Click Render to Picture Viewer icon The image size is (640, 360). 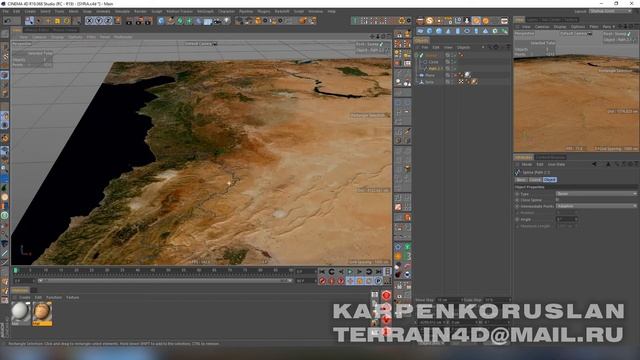tap(139, 21)
